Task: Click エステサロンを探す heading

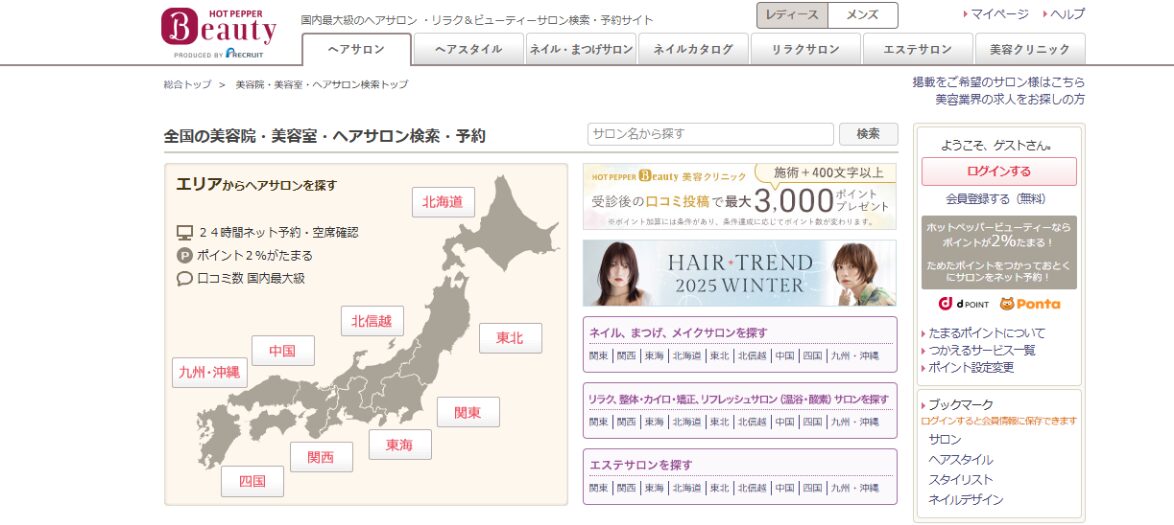Action: (x=641, y=465)
